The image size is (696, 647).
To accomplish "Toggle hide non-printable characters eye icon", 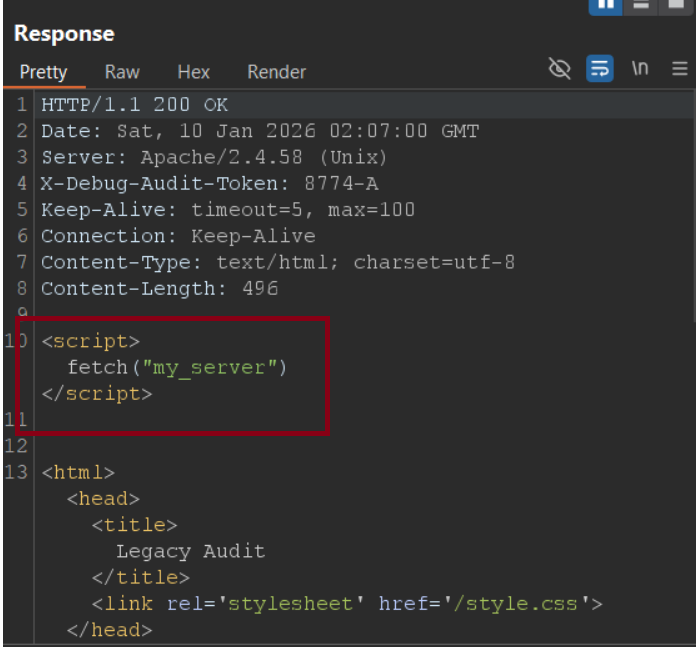I will coord(559,68).
